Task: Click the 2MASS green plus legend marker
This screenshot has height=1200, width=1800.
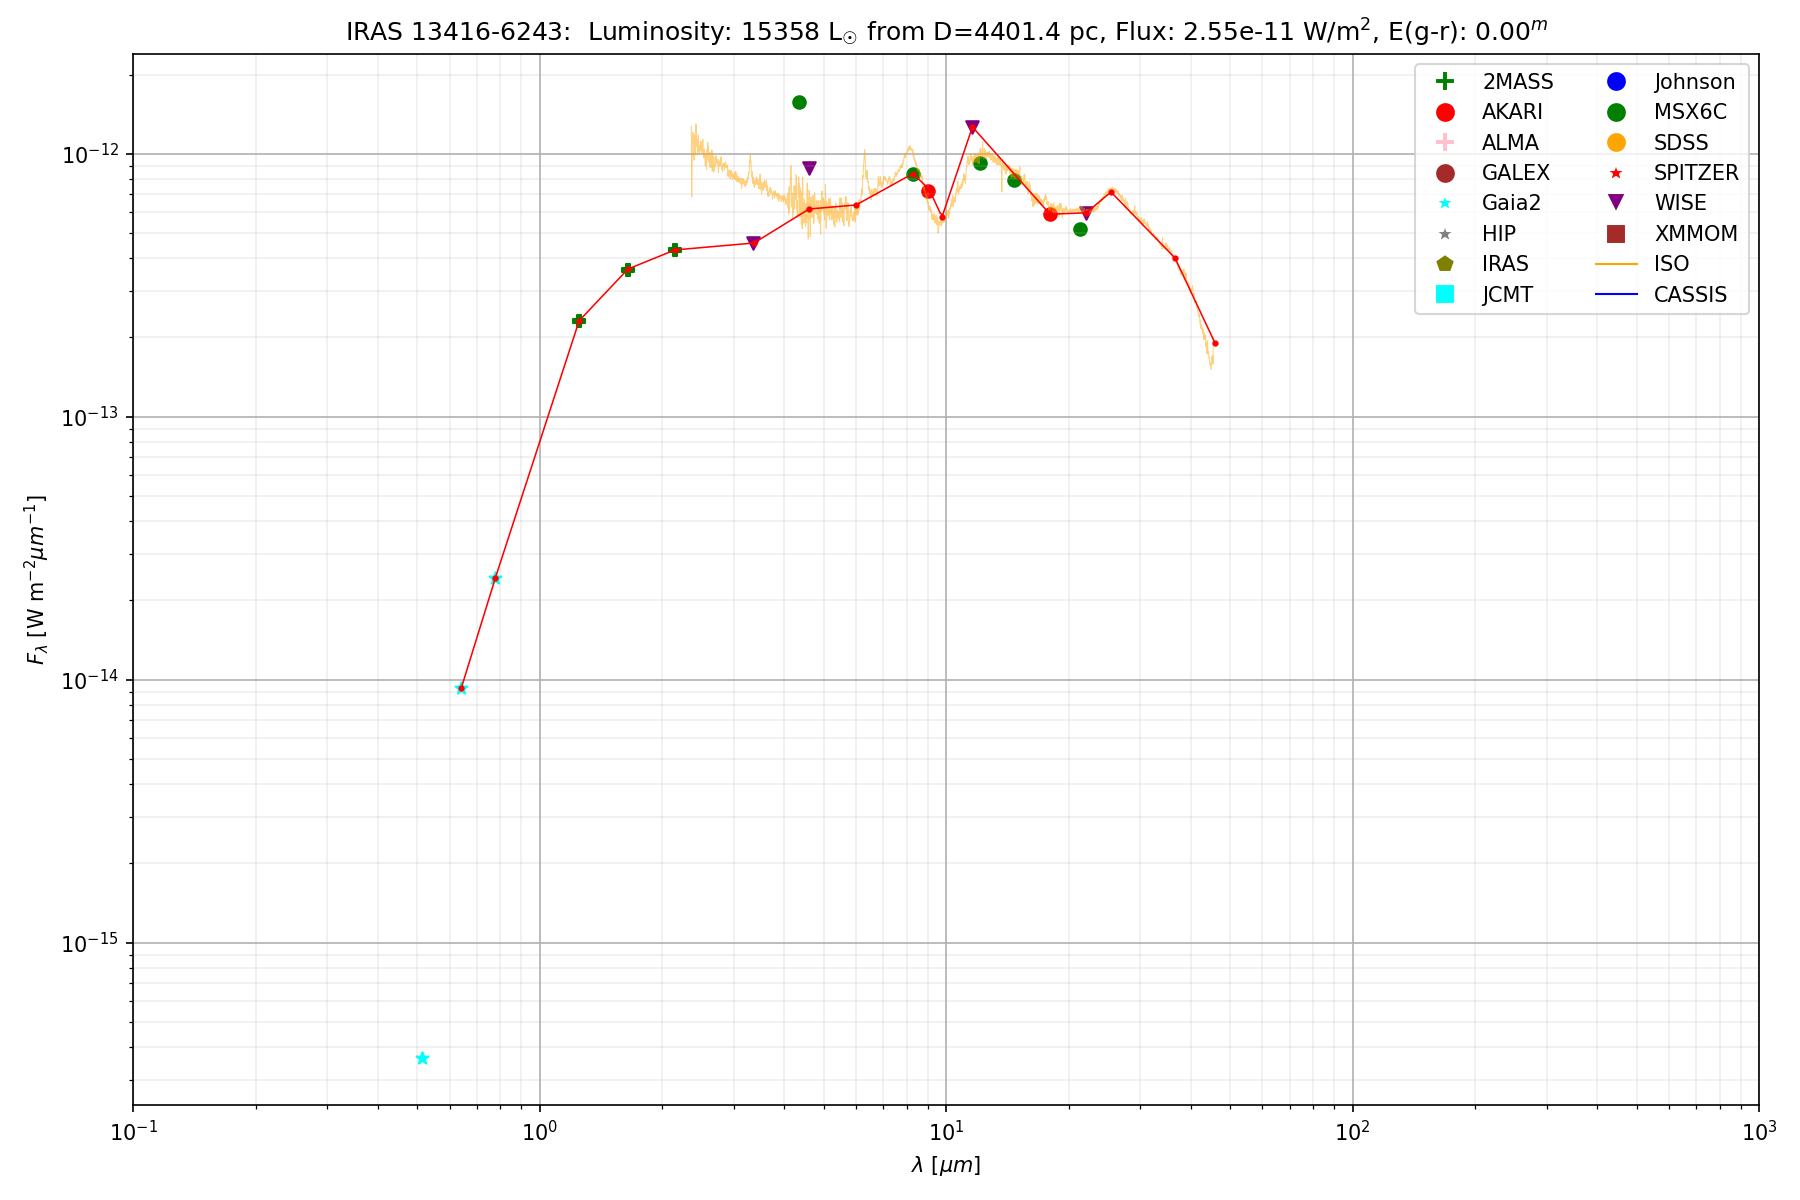Action: pyautogui.click(x=1444, y=82)
